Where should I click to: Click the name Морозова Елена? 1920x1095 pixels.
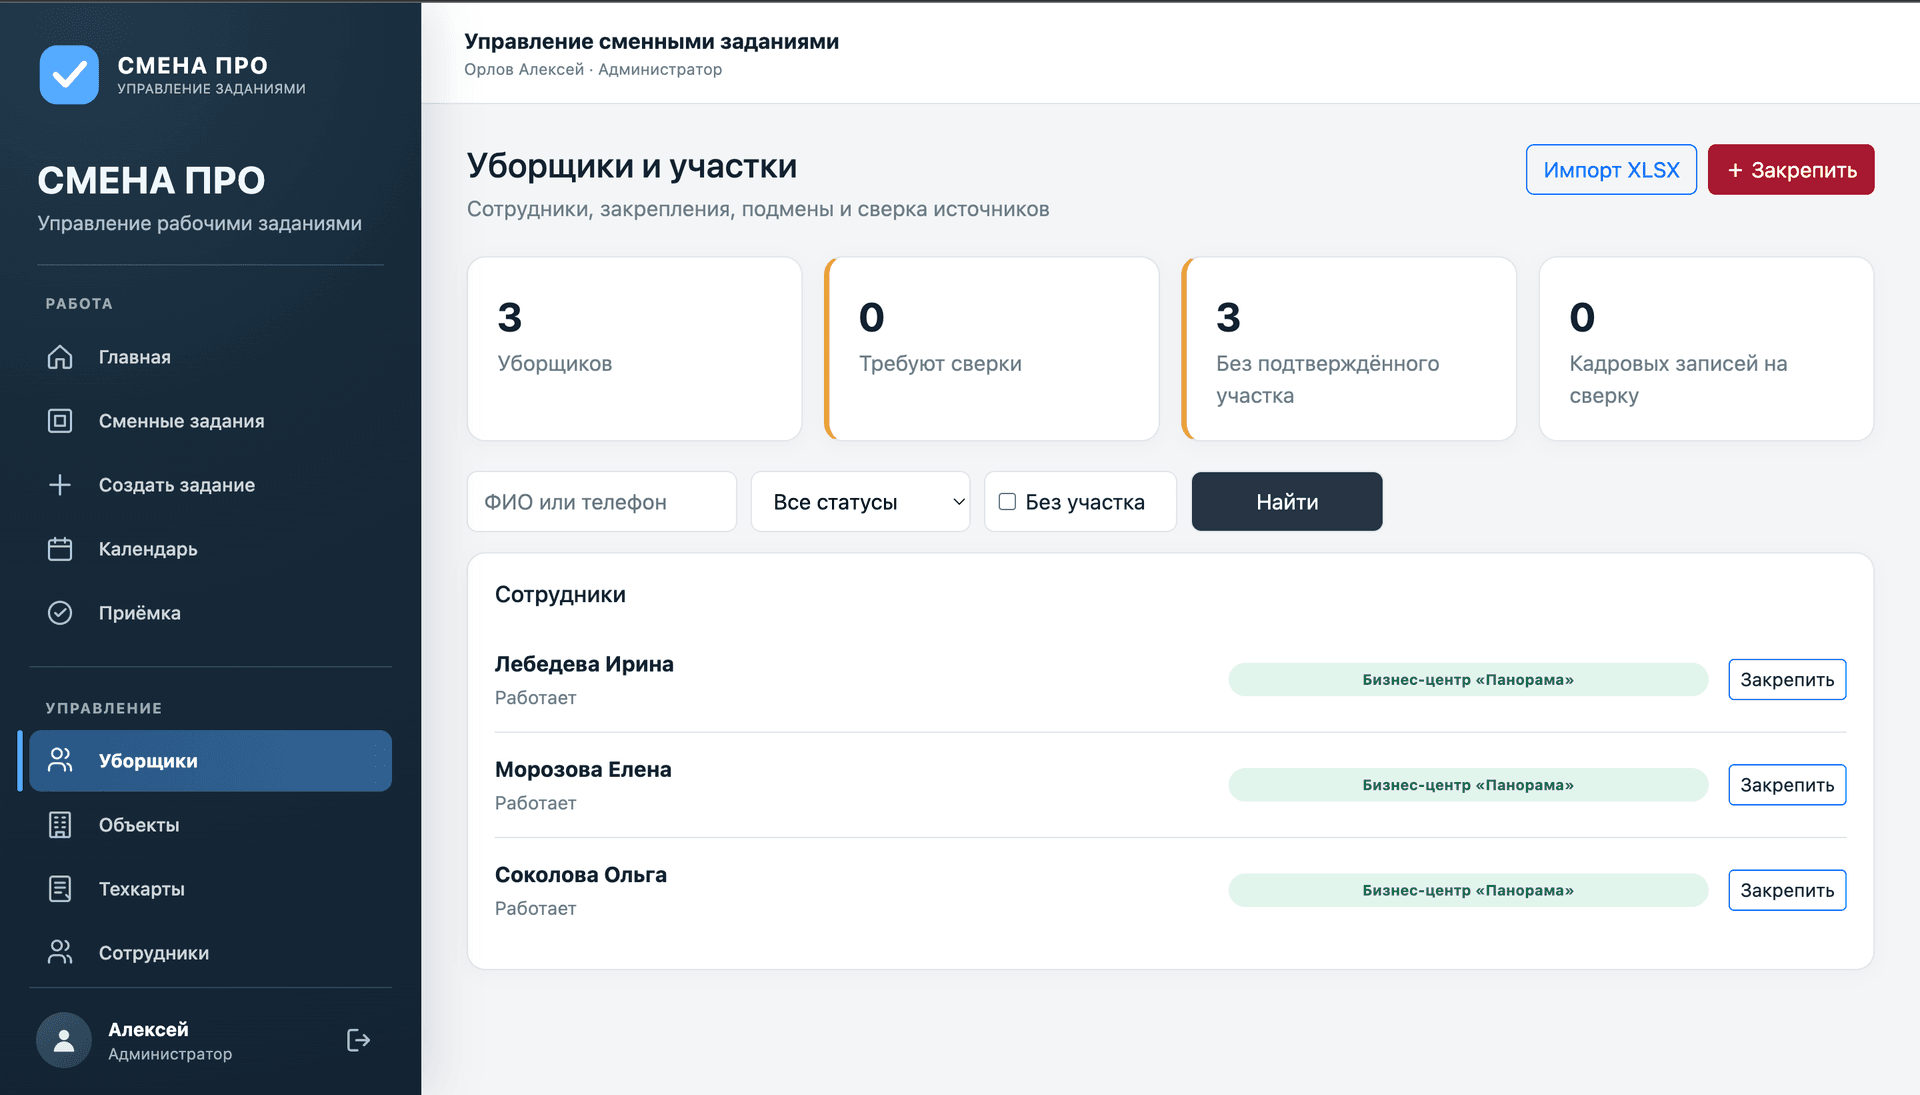point(583,770)
